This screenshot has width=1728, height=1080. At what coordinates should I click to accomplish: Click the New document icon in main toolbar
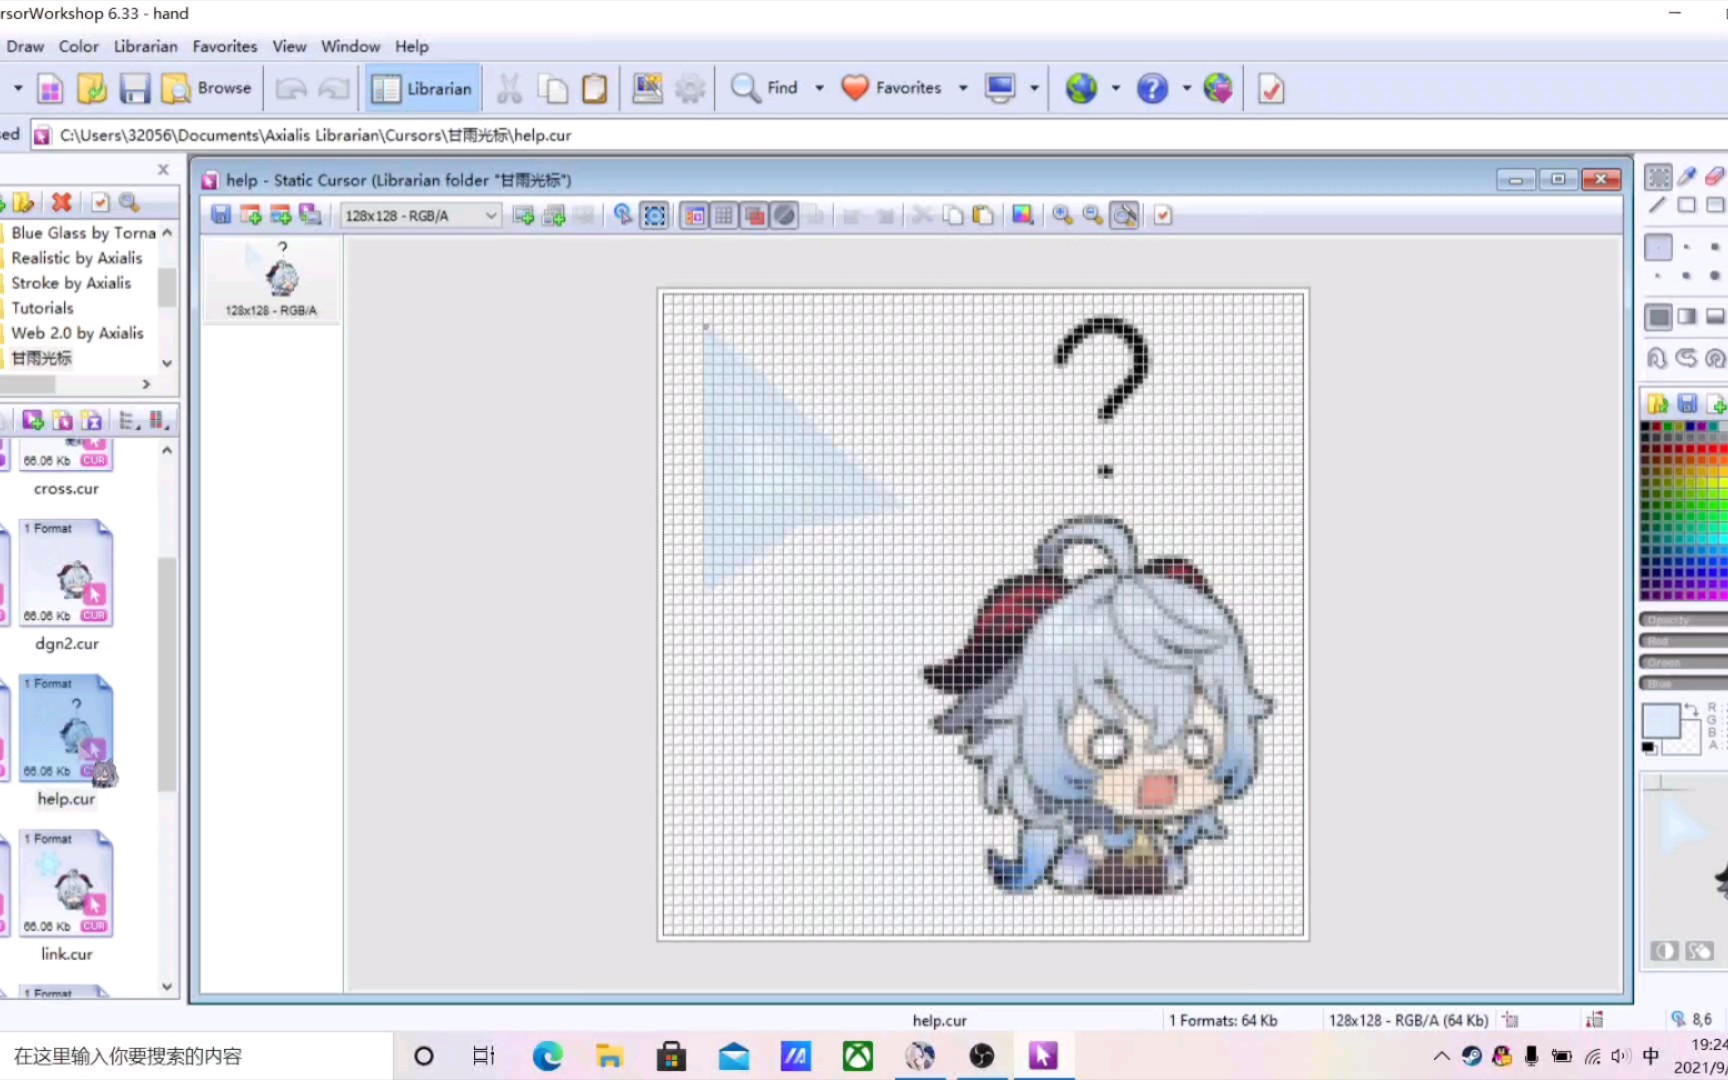tap(50, 89)
